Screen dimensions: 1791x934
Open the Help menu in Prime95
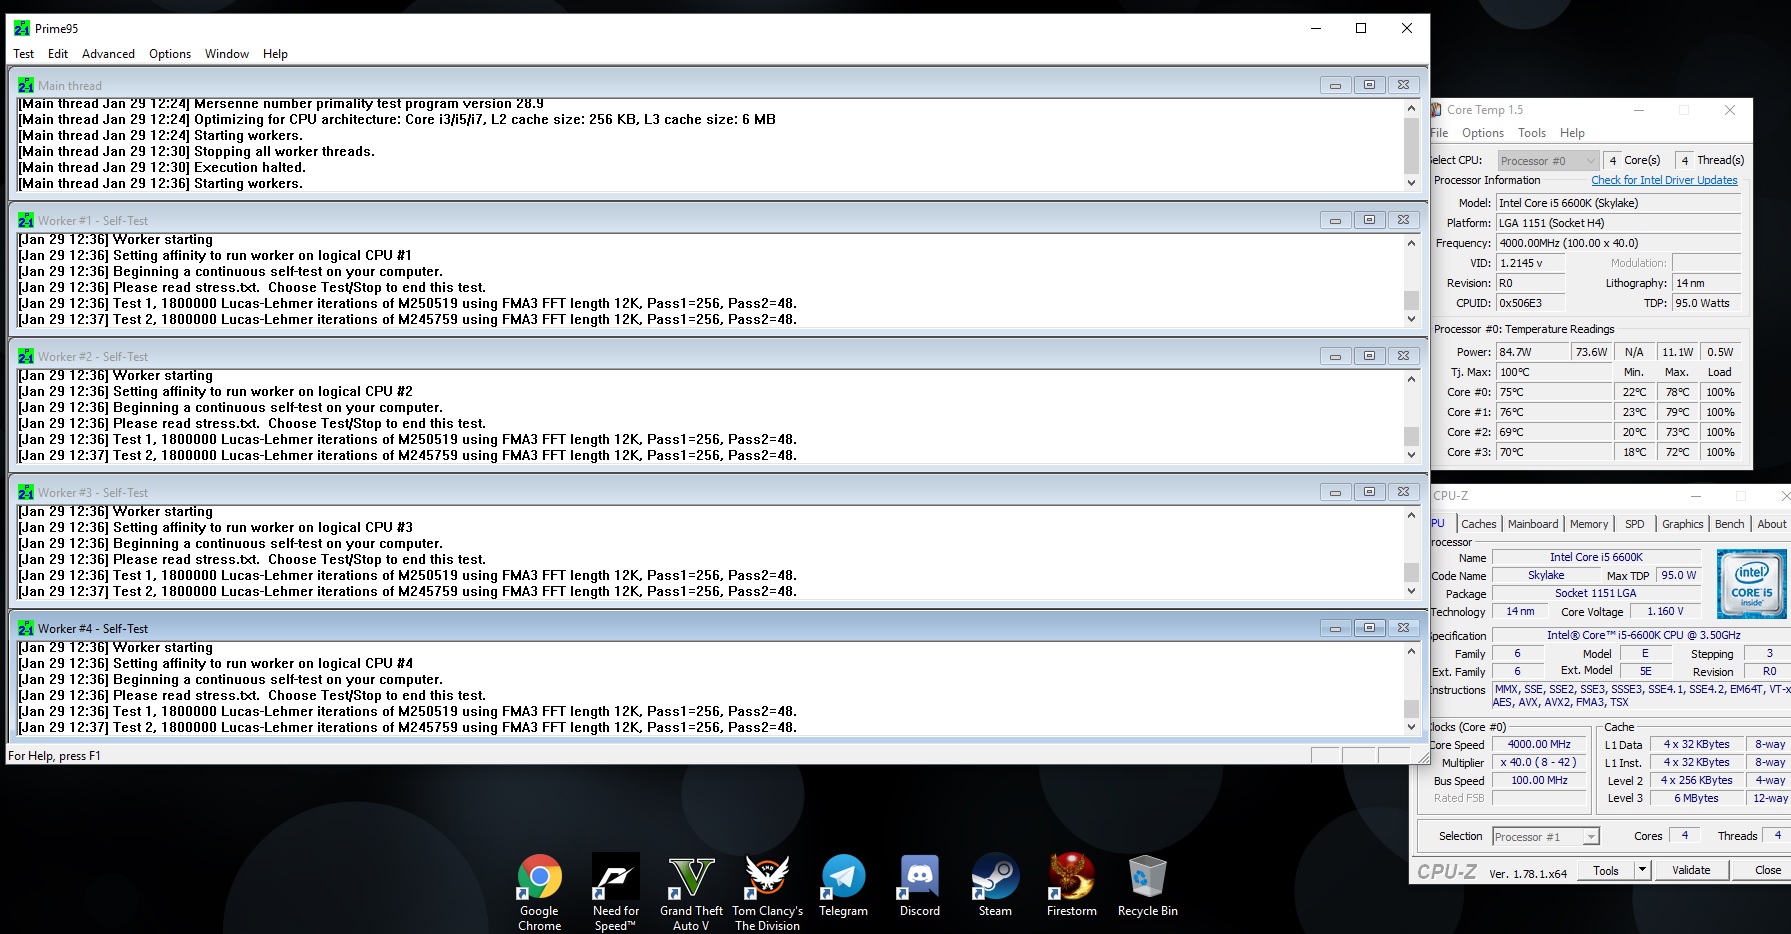(275, 54)
